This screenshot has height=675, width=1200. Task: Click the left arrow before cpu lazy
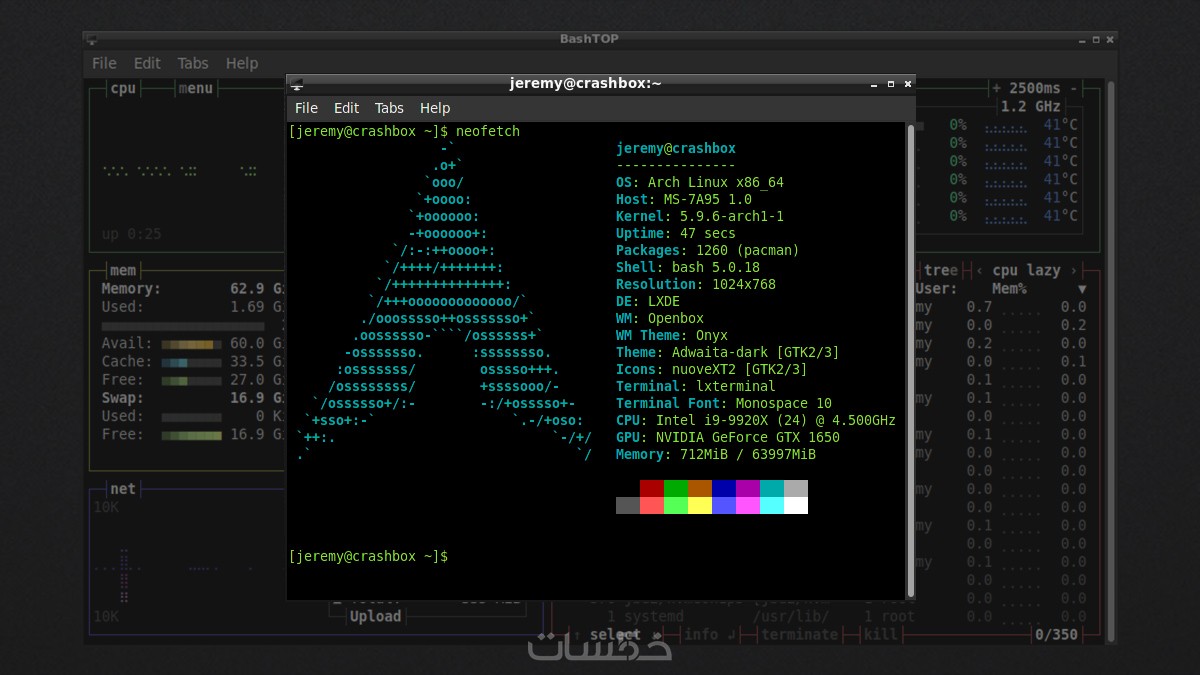(981, 270)
